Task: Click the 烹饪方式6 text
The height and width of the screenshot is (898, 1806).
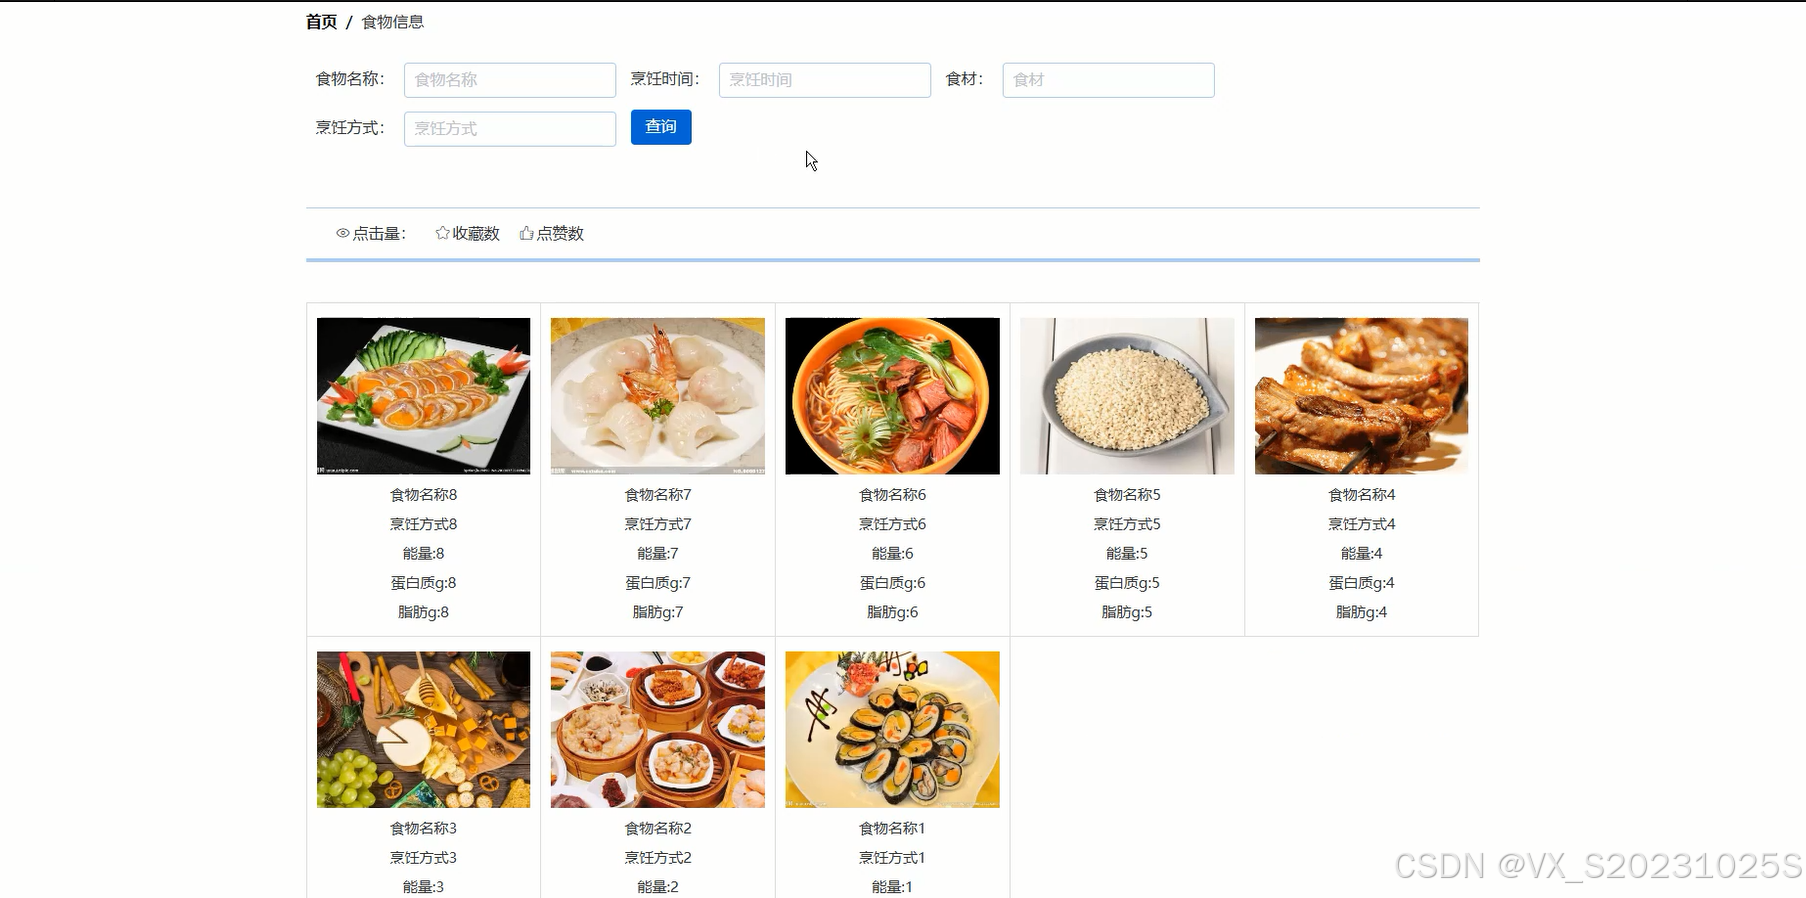Action: tap(893, 524)
